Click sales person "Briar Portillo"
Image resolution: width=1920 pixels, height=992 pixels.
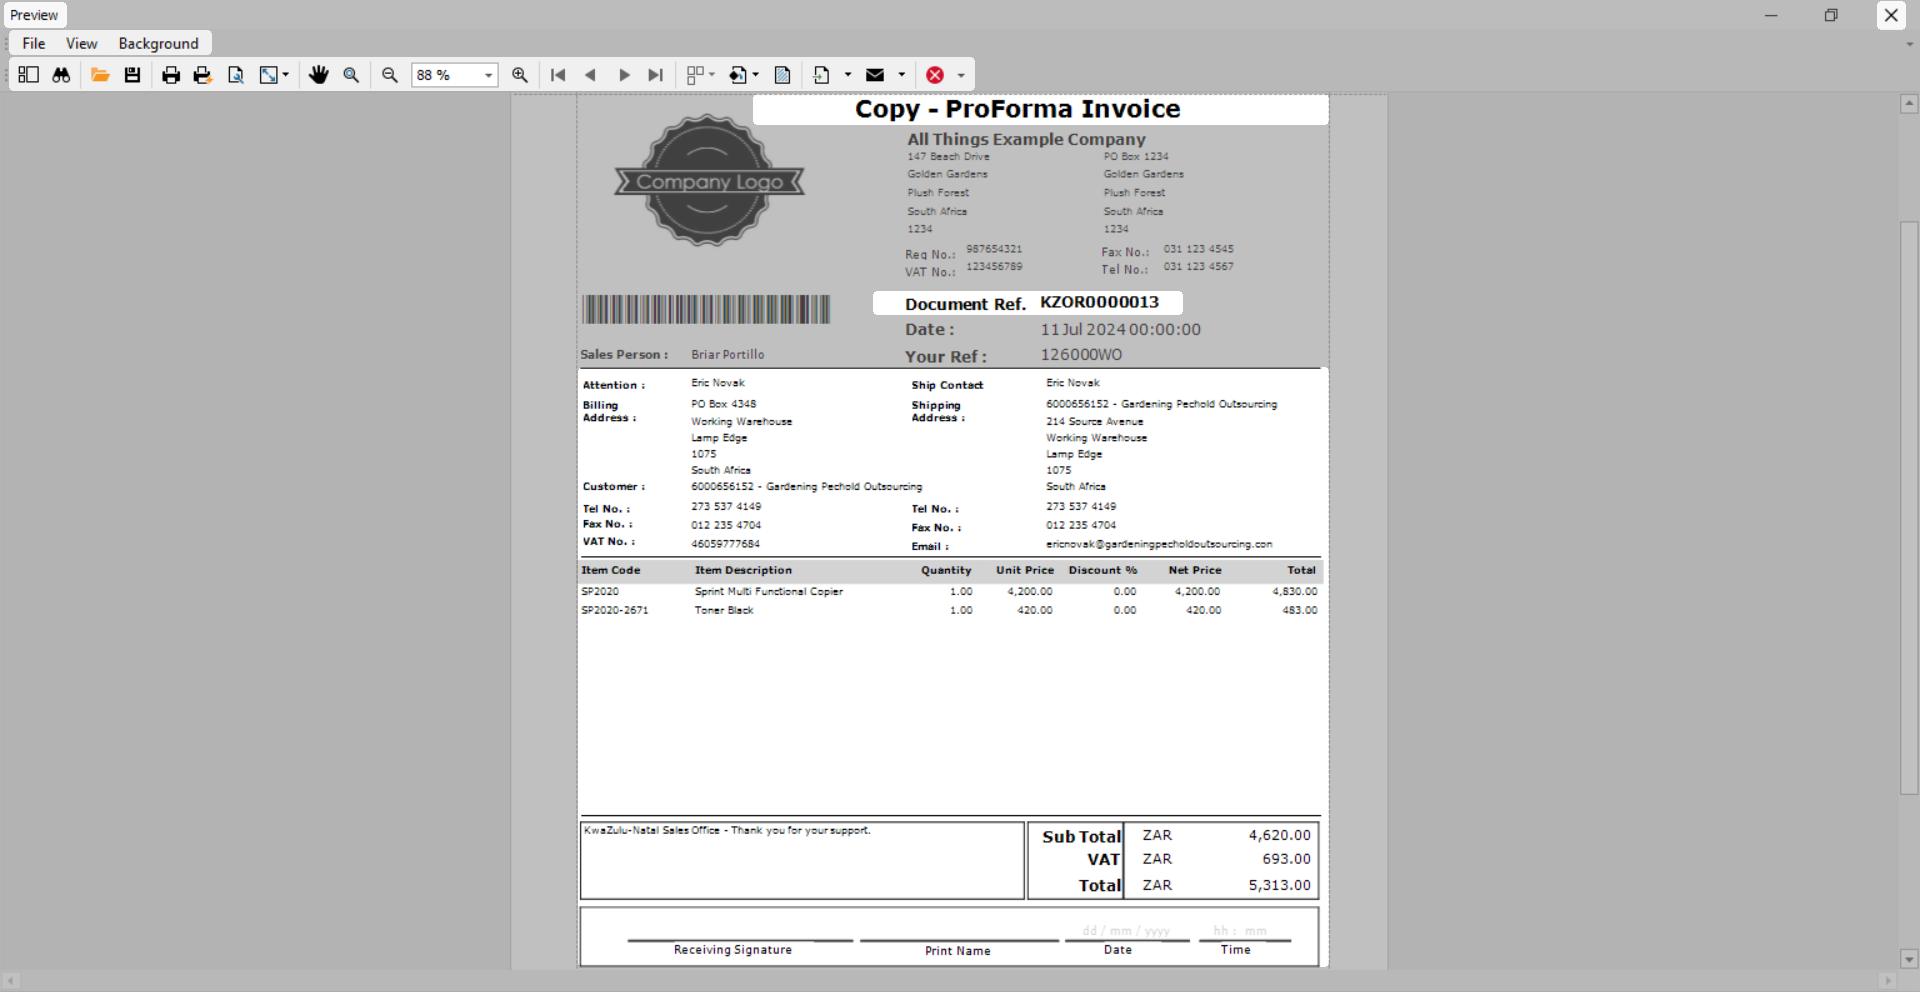(x=728, y=355)
